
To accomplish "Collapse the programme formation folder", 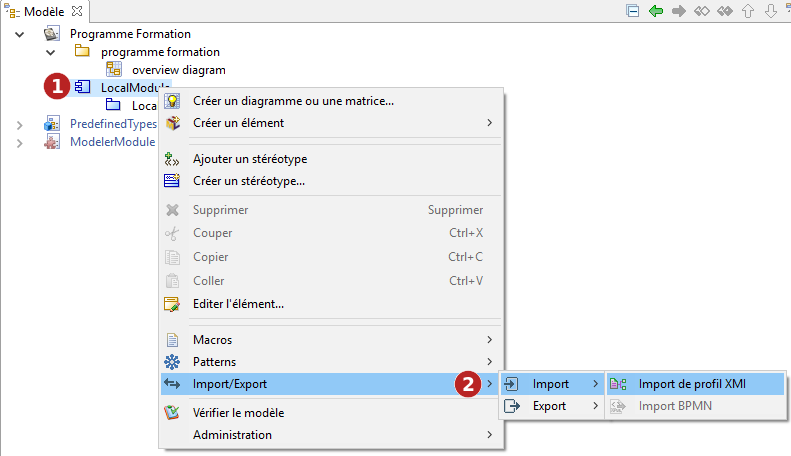I will click(50, 52).
